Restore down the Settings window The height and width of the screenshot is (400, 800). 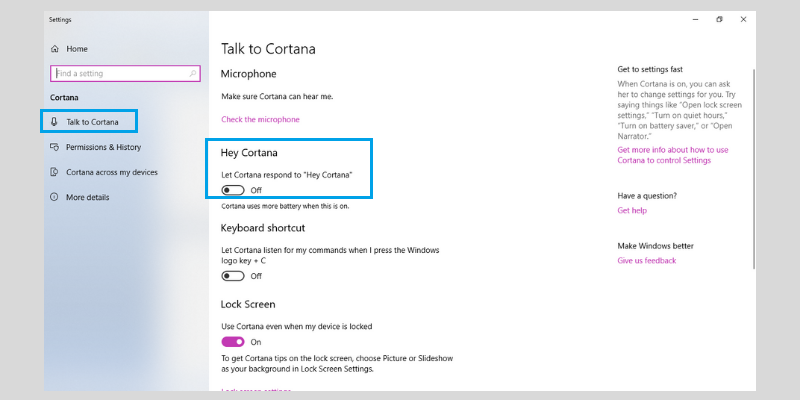point(719,19)
